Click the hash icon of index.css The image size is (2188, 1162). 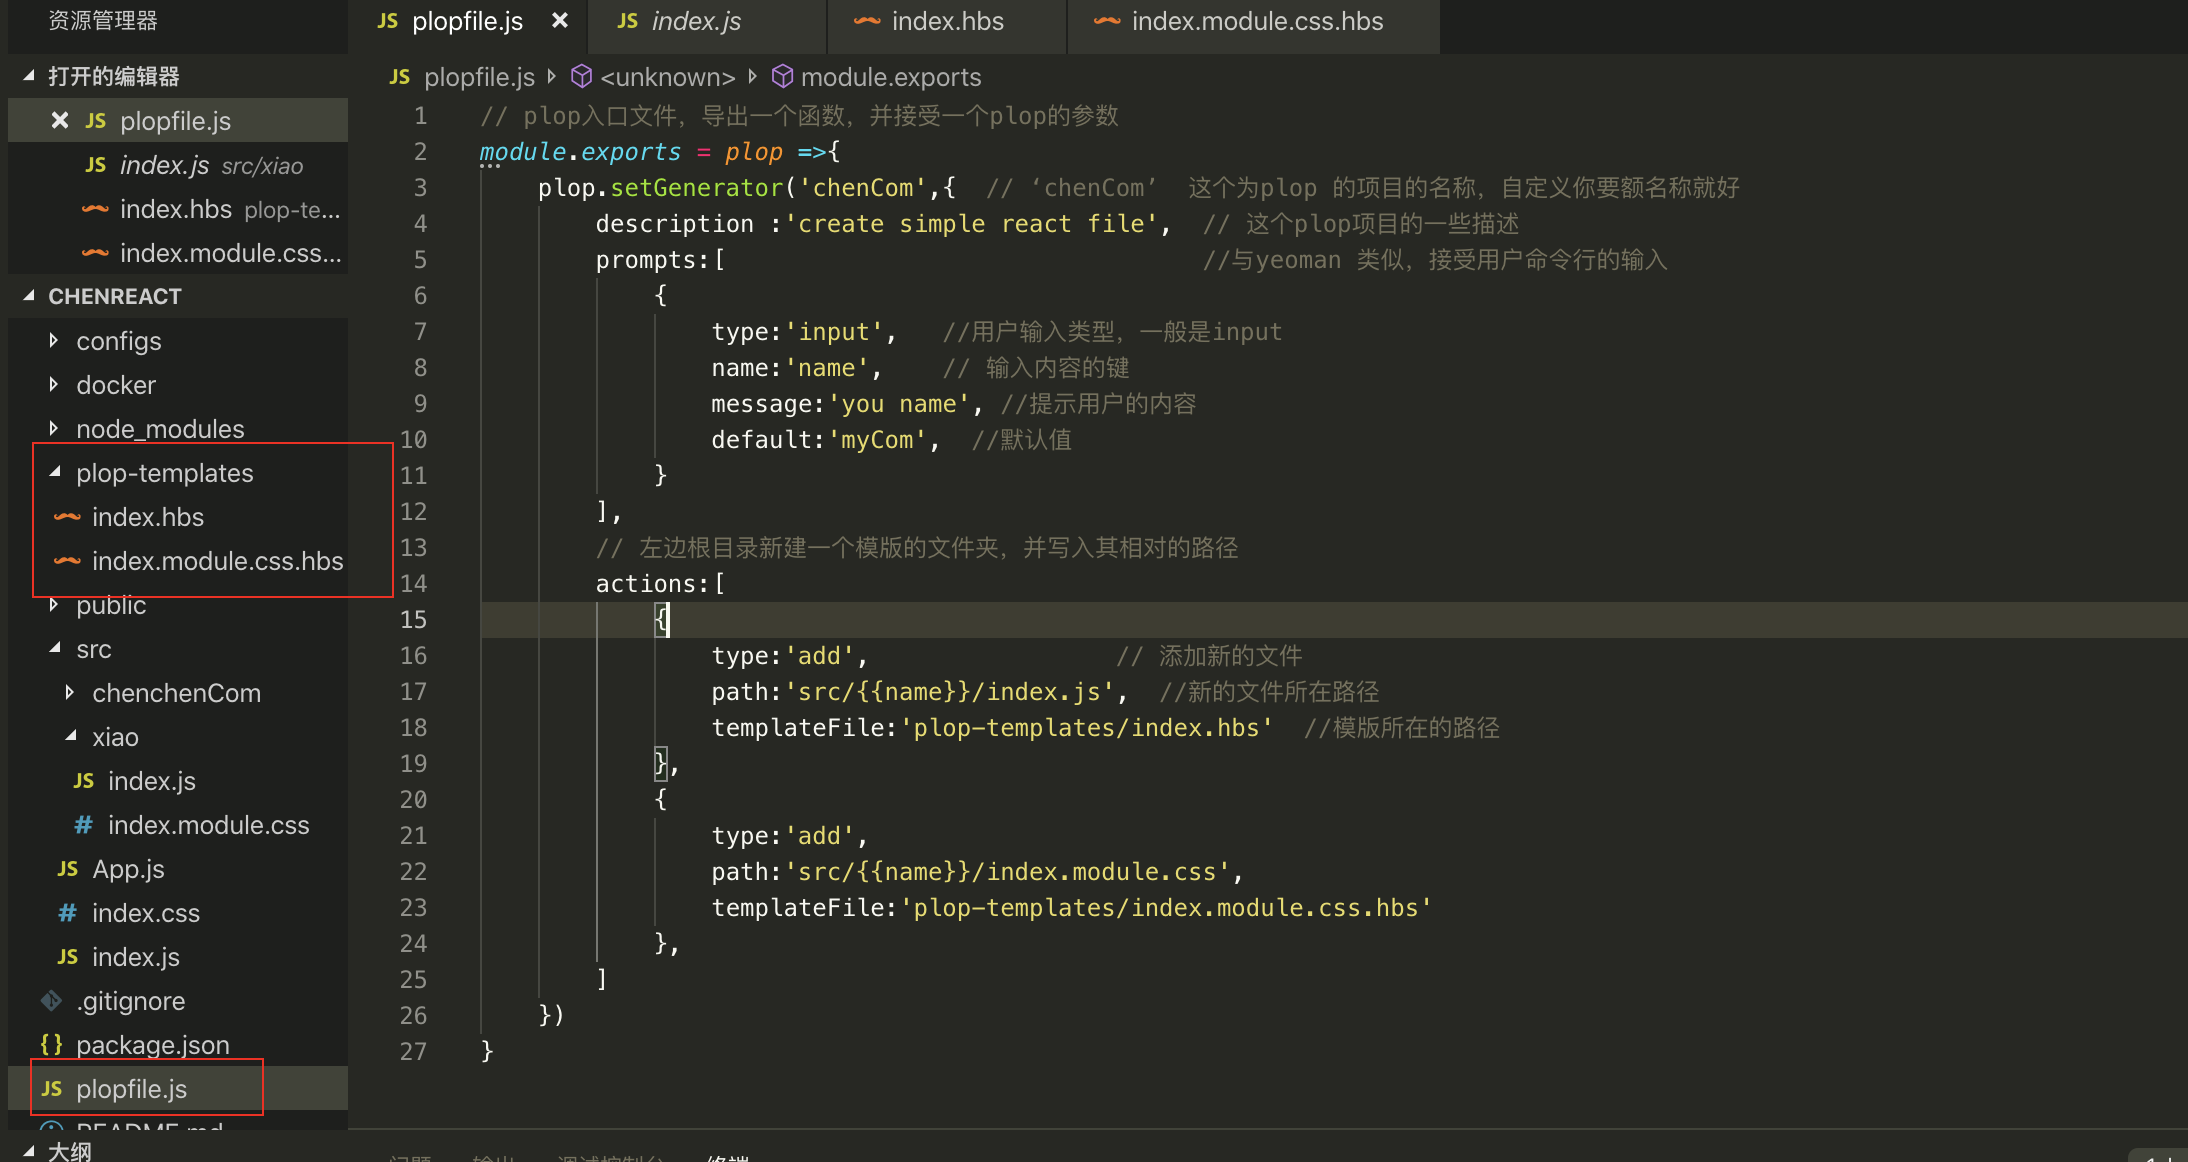67,913
